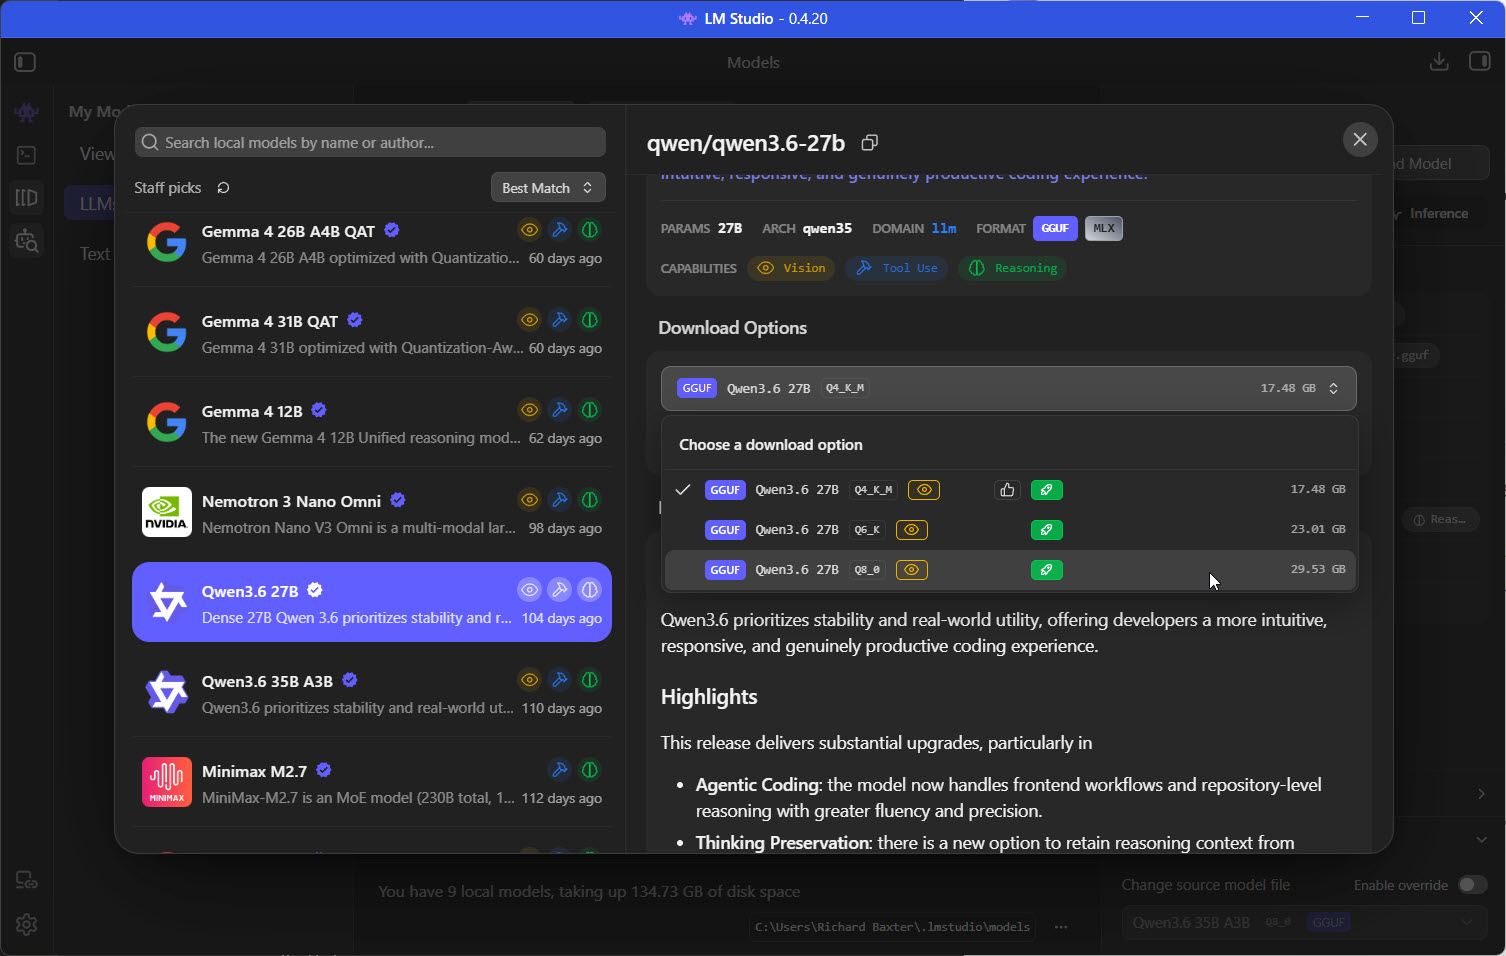Click the sidebar icon above the settings gear
This screenshot has width=1506, height=956.
click(x=27, y=881)
